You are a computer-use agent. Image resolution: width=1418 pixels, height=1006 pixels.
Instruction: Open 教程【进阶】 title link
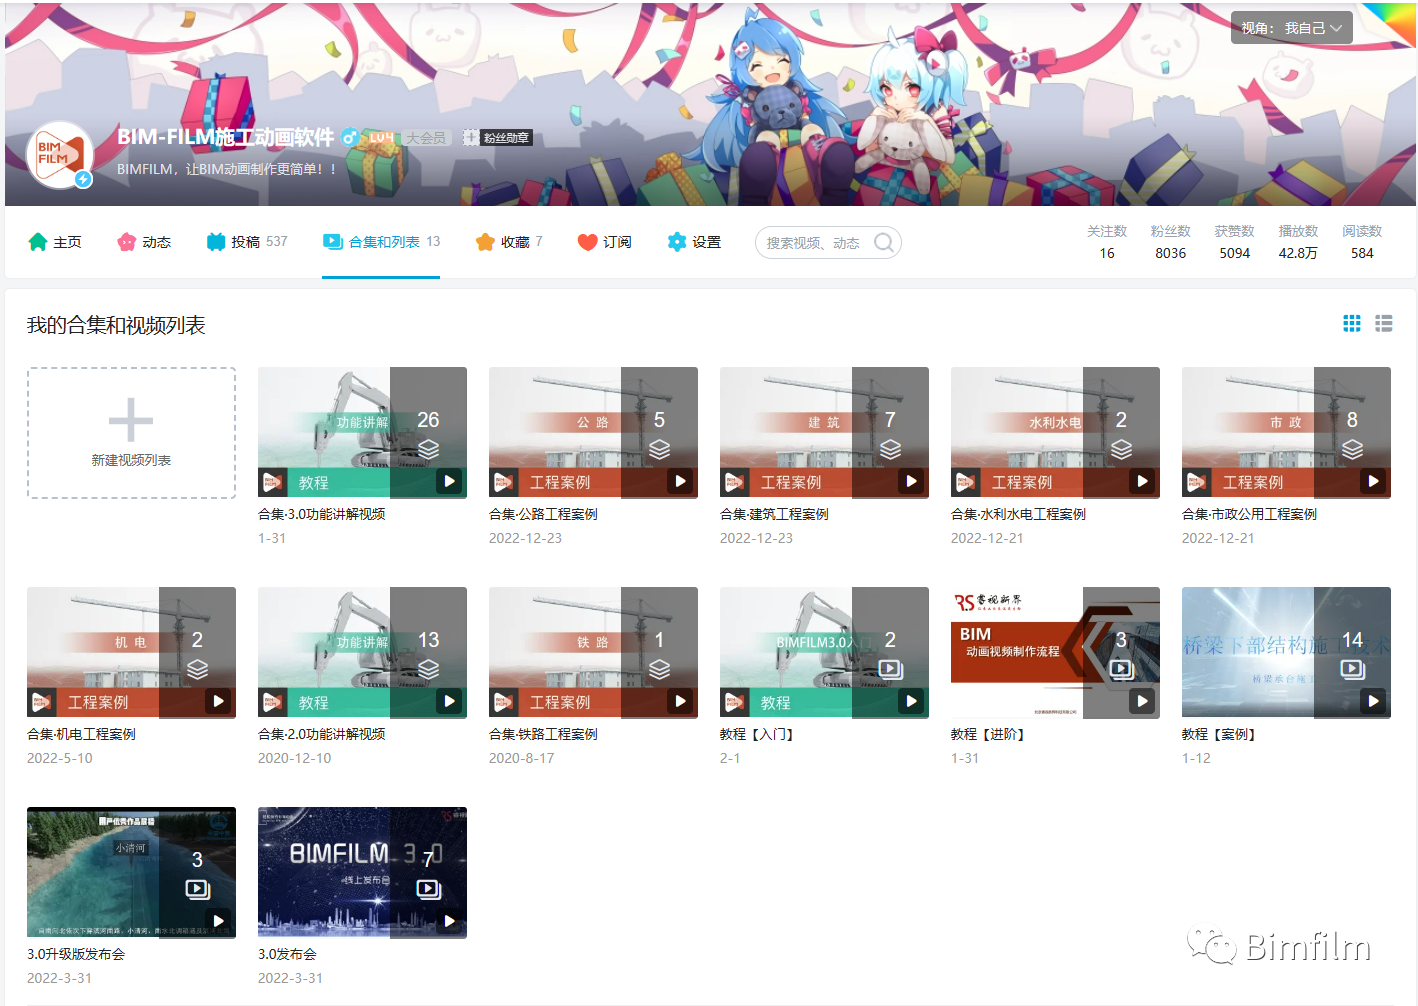click(x=989, y=734)
